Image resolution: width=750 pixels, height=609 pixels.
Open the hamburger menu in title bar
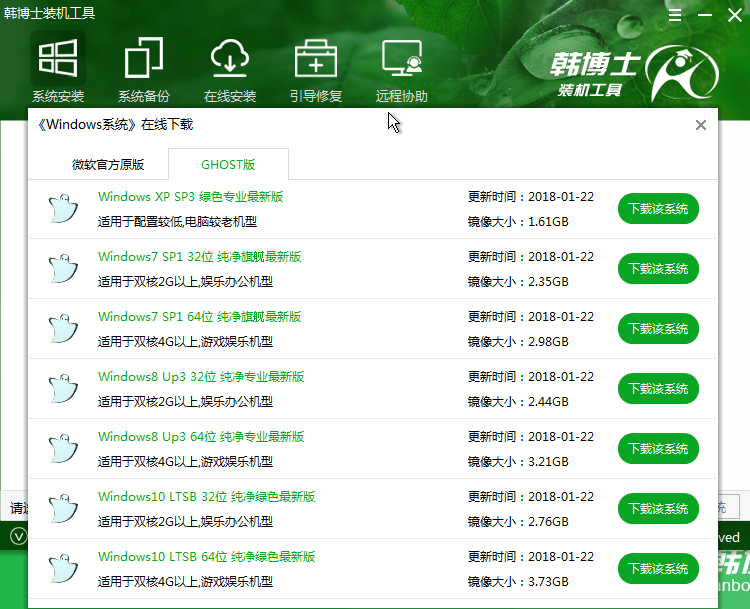pos(675,17)
